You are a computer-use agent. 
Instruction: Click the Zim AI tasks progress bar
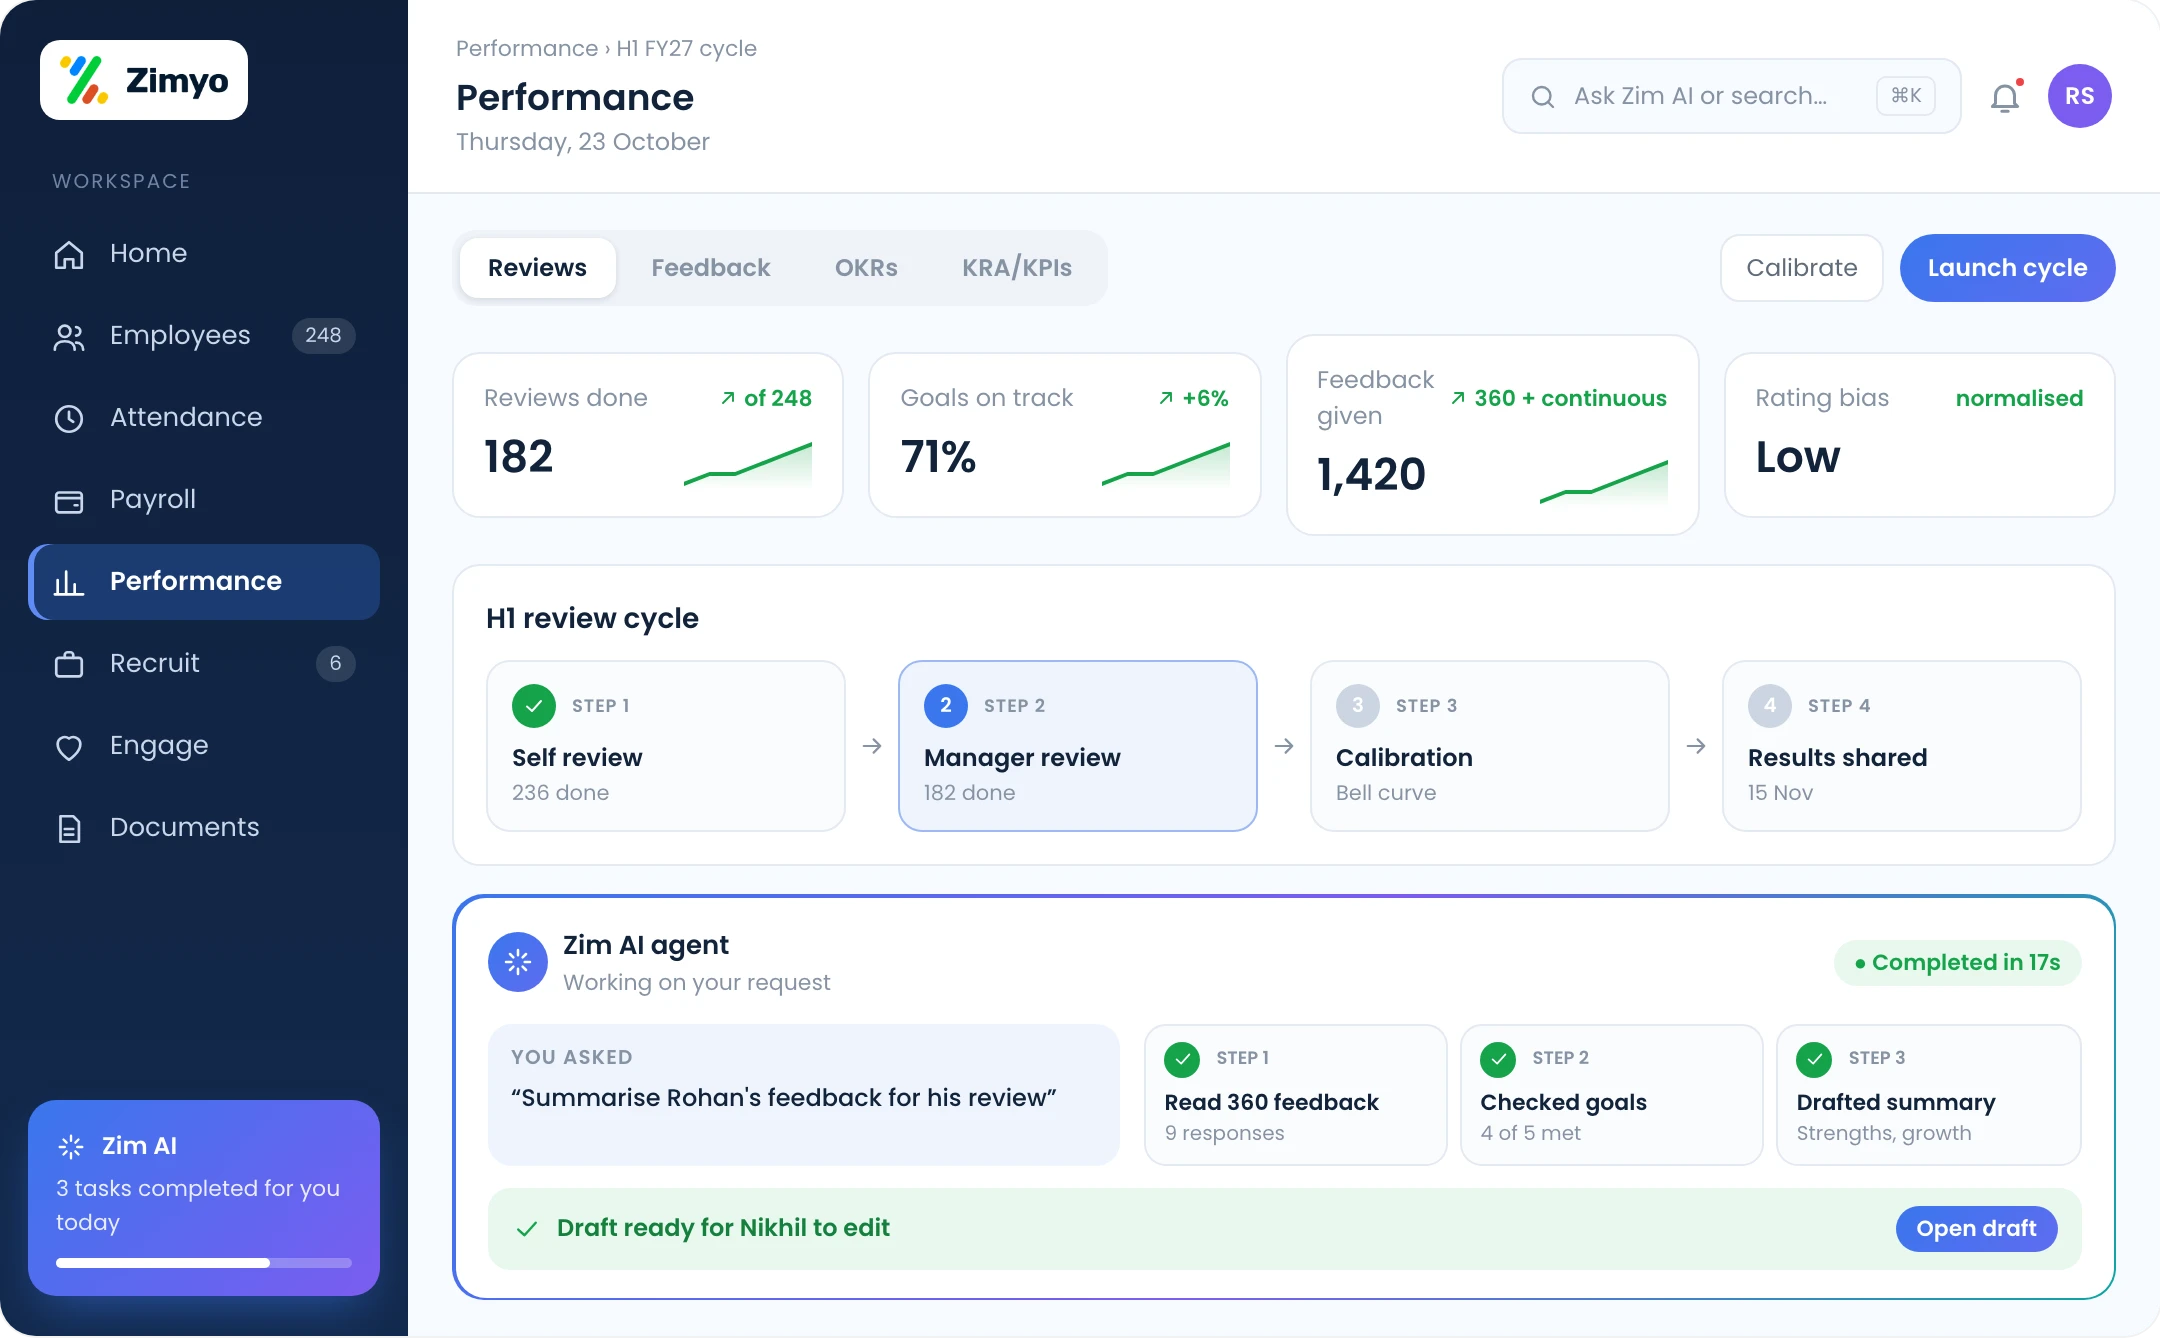[x=204, y=1263]
